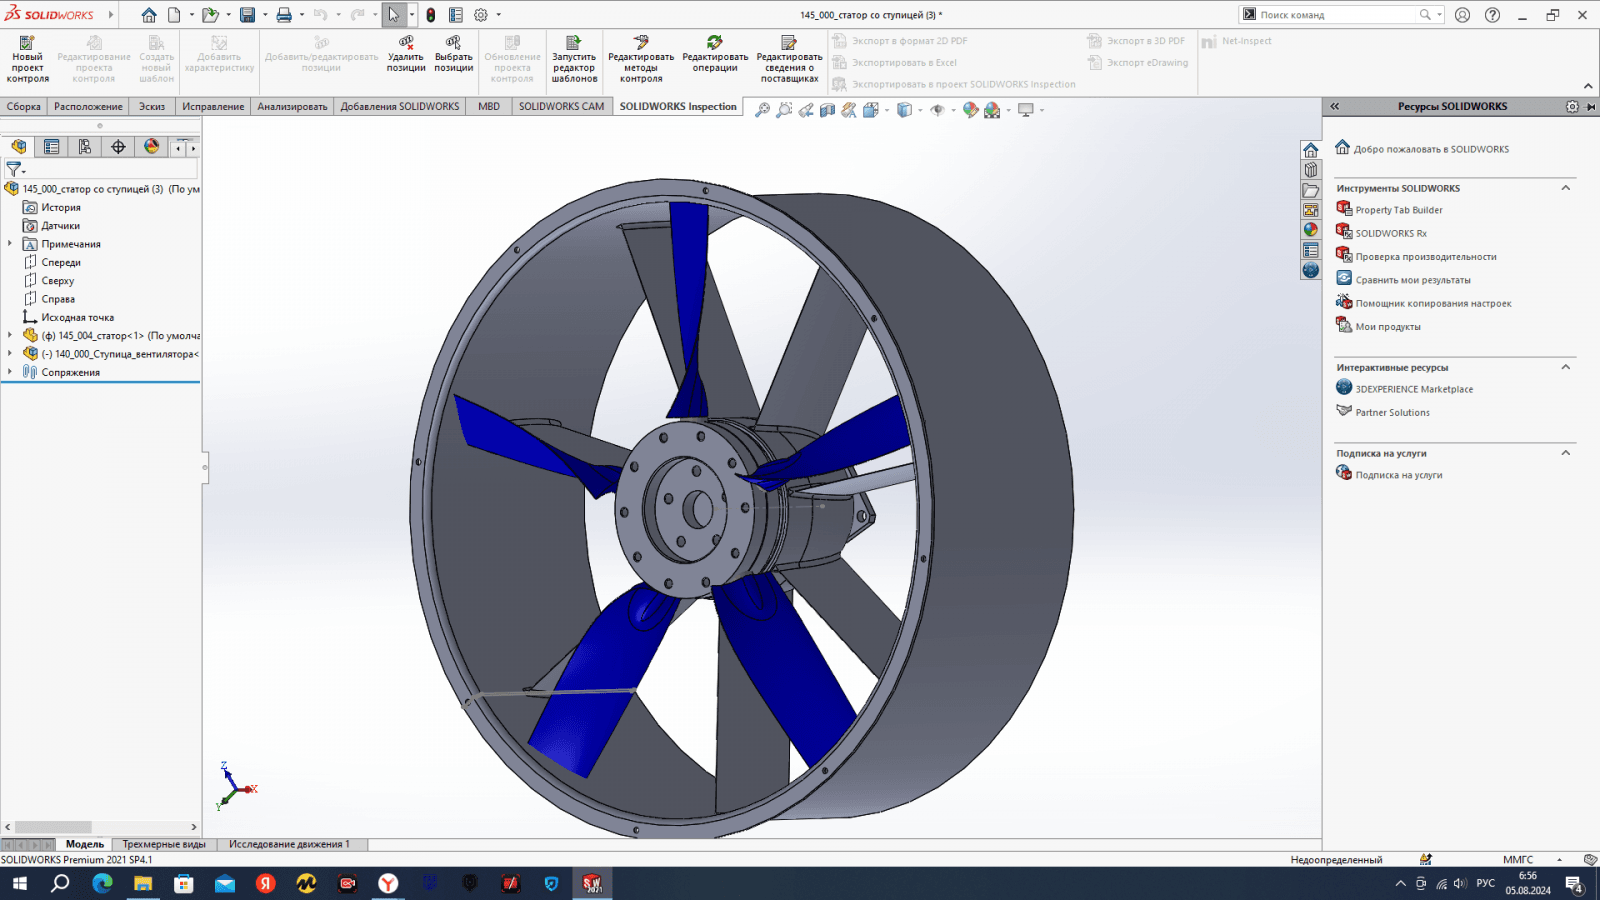This screenshot has width=1600, height=900.
Task: Click Zoom to Fit magnifier icon
Action: pos(762,110)
